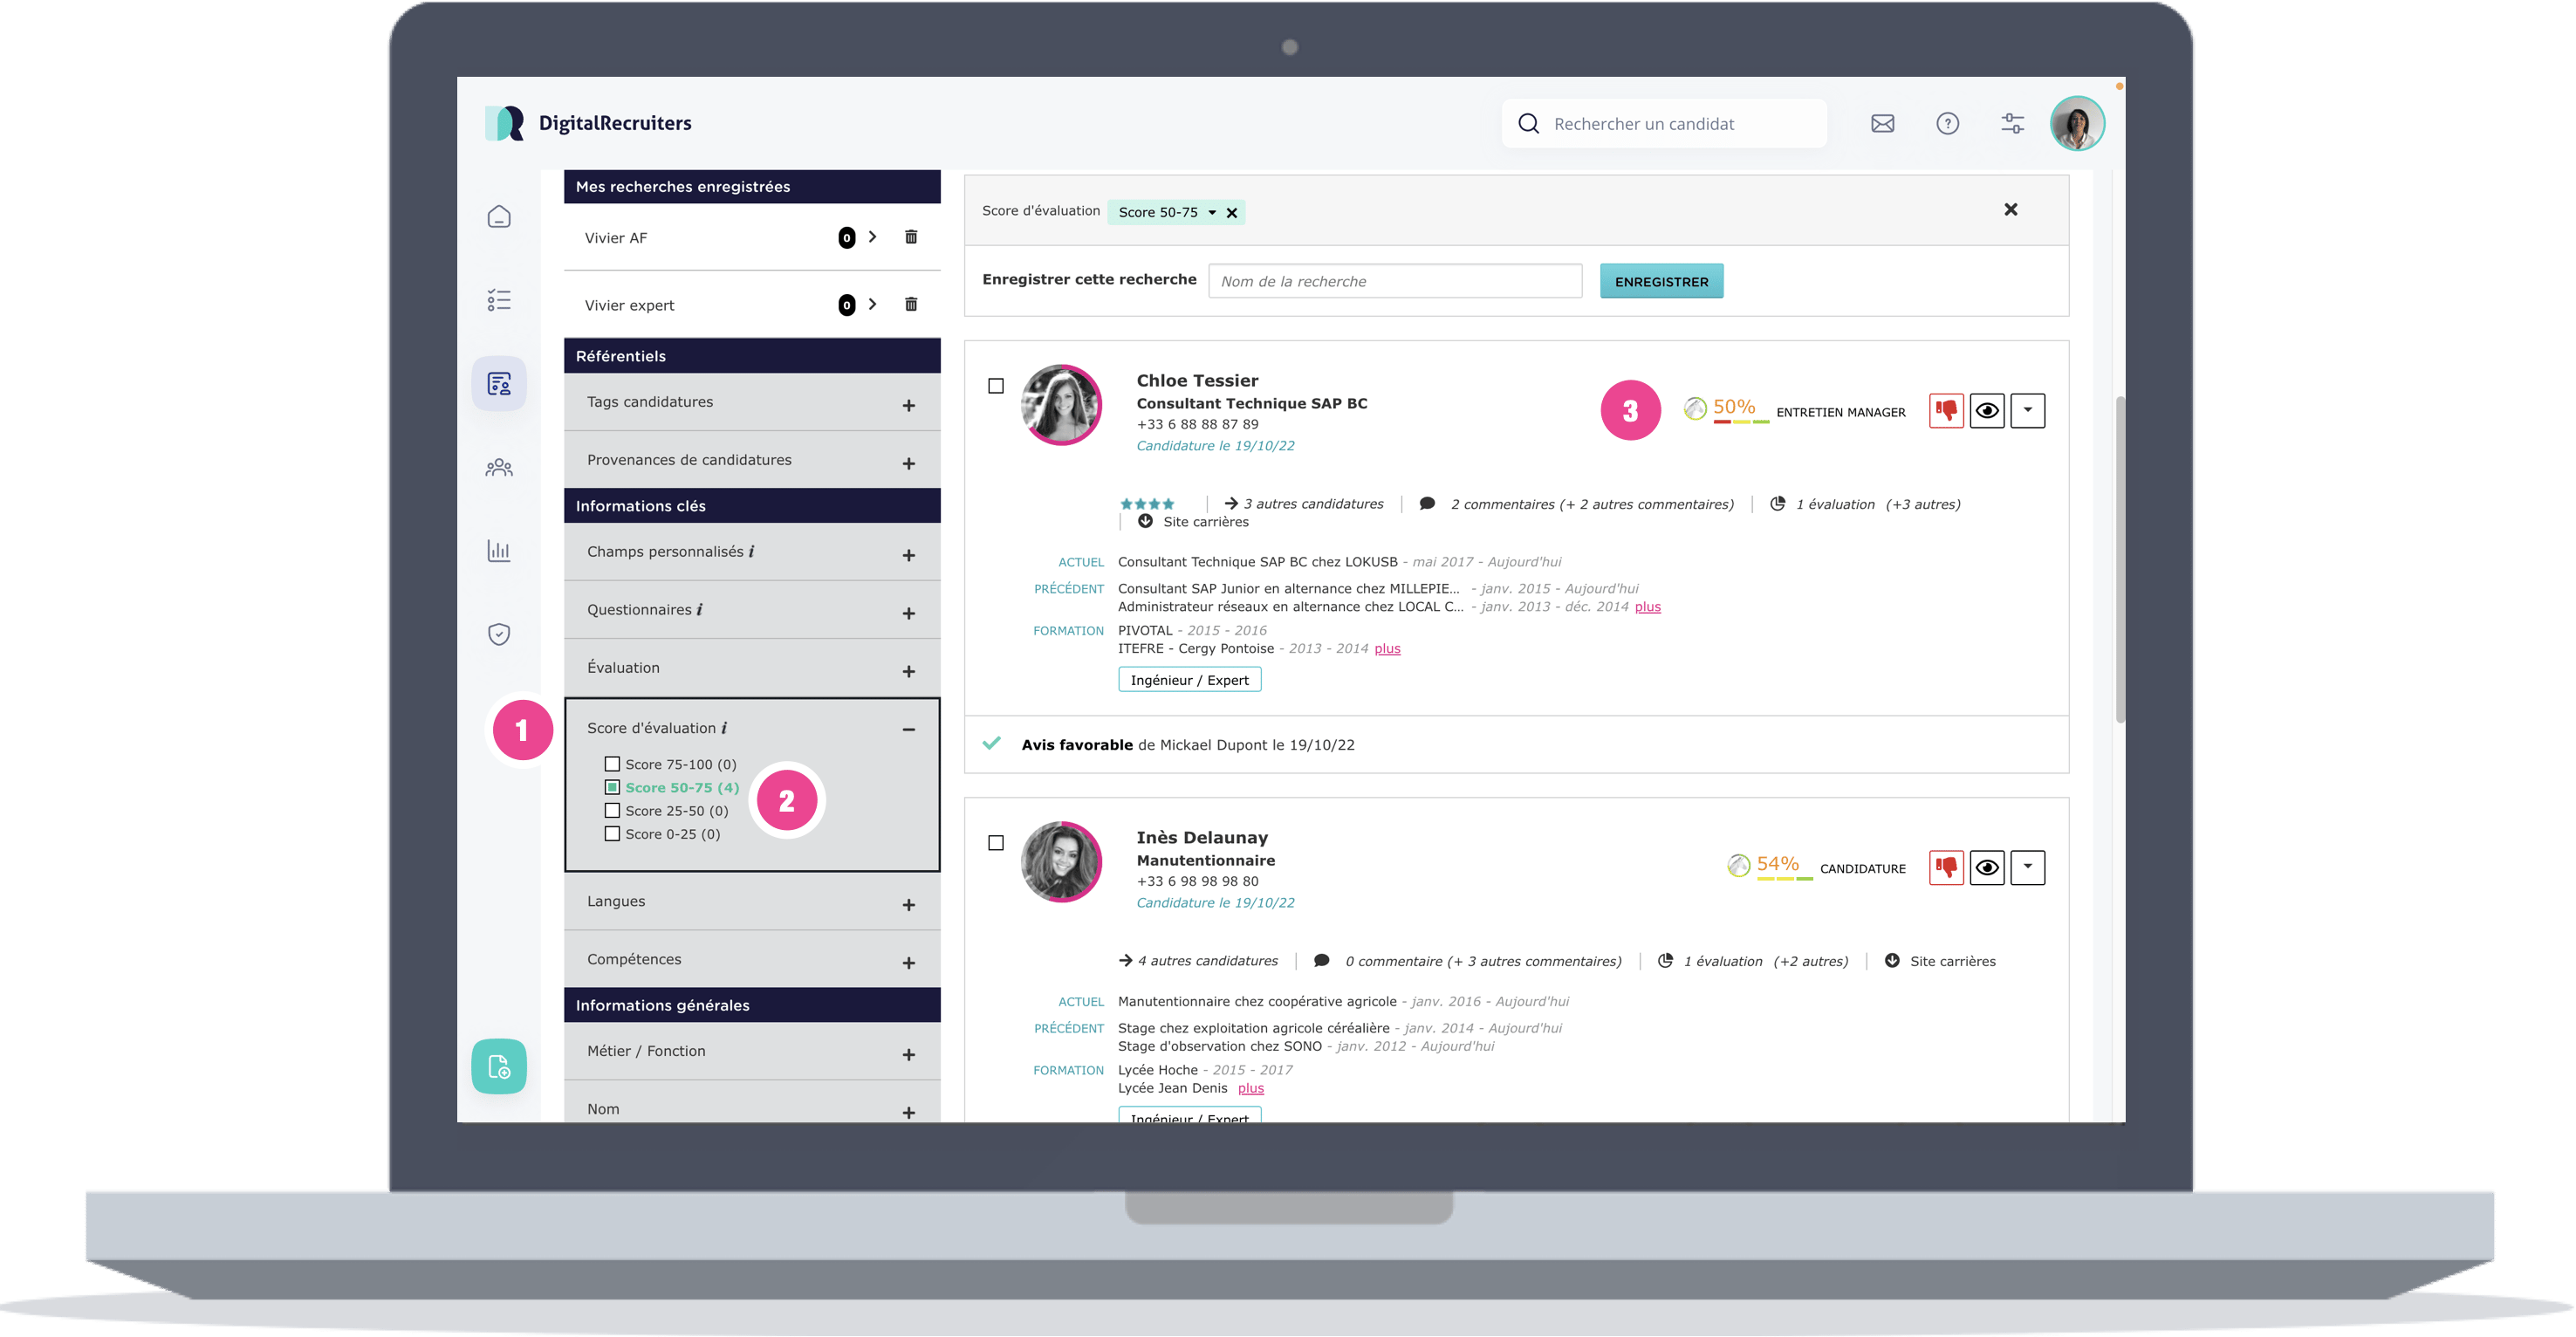
Task: Open the mail envelope icon in header
Action: tap(1882, 124)
